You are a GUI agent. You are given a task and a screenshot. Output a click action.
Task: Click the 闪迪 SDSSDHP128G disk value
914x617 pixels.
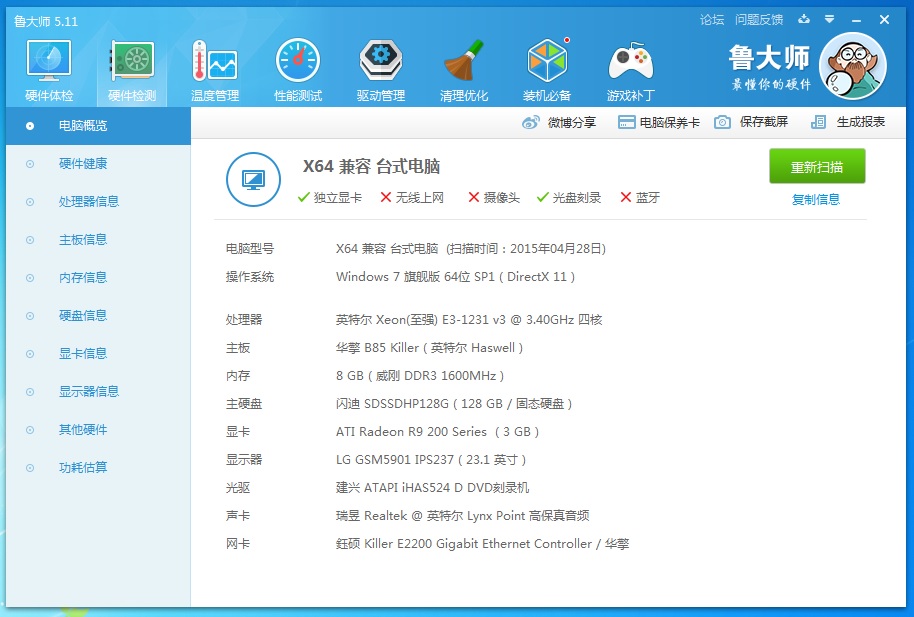454,404
